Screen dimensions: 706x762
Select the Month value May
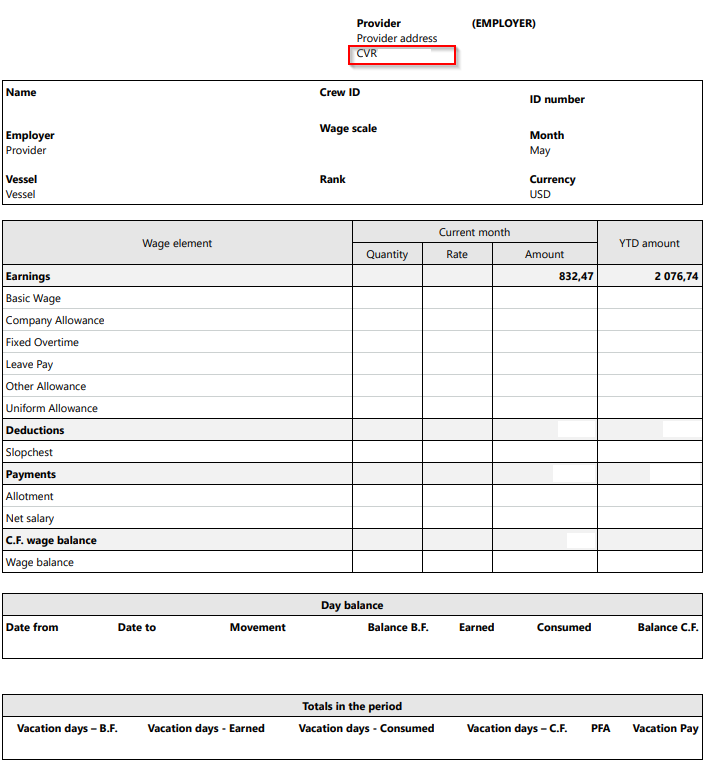click(539, 151)
